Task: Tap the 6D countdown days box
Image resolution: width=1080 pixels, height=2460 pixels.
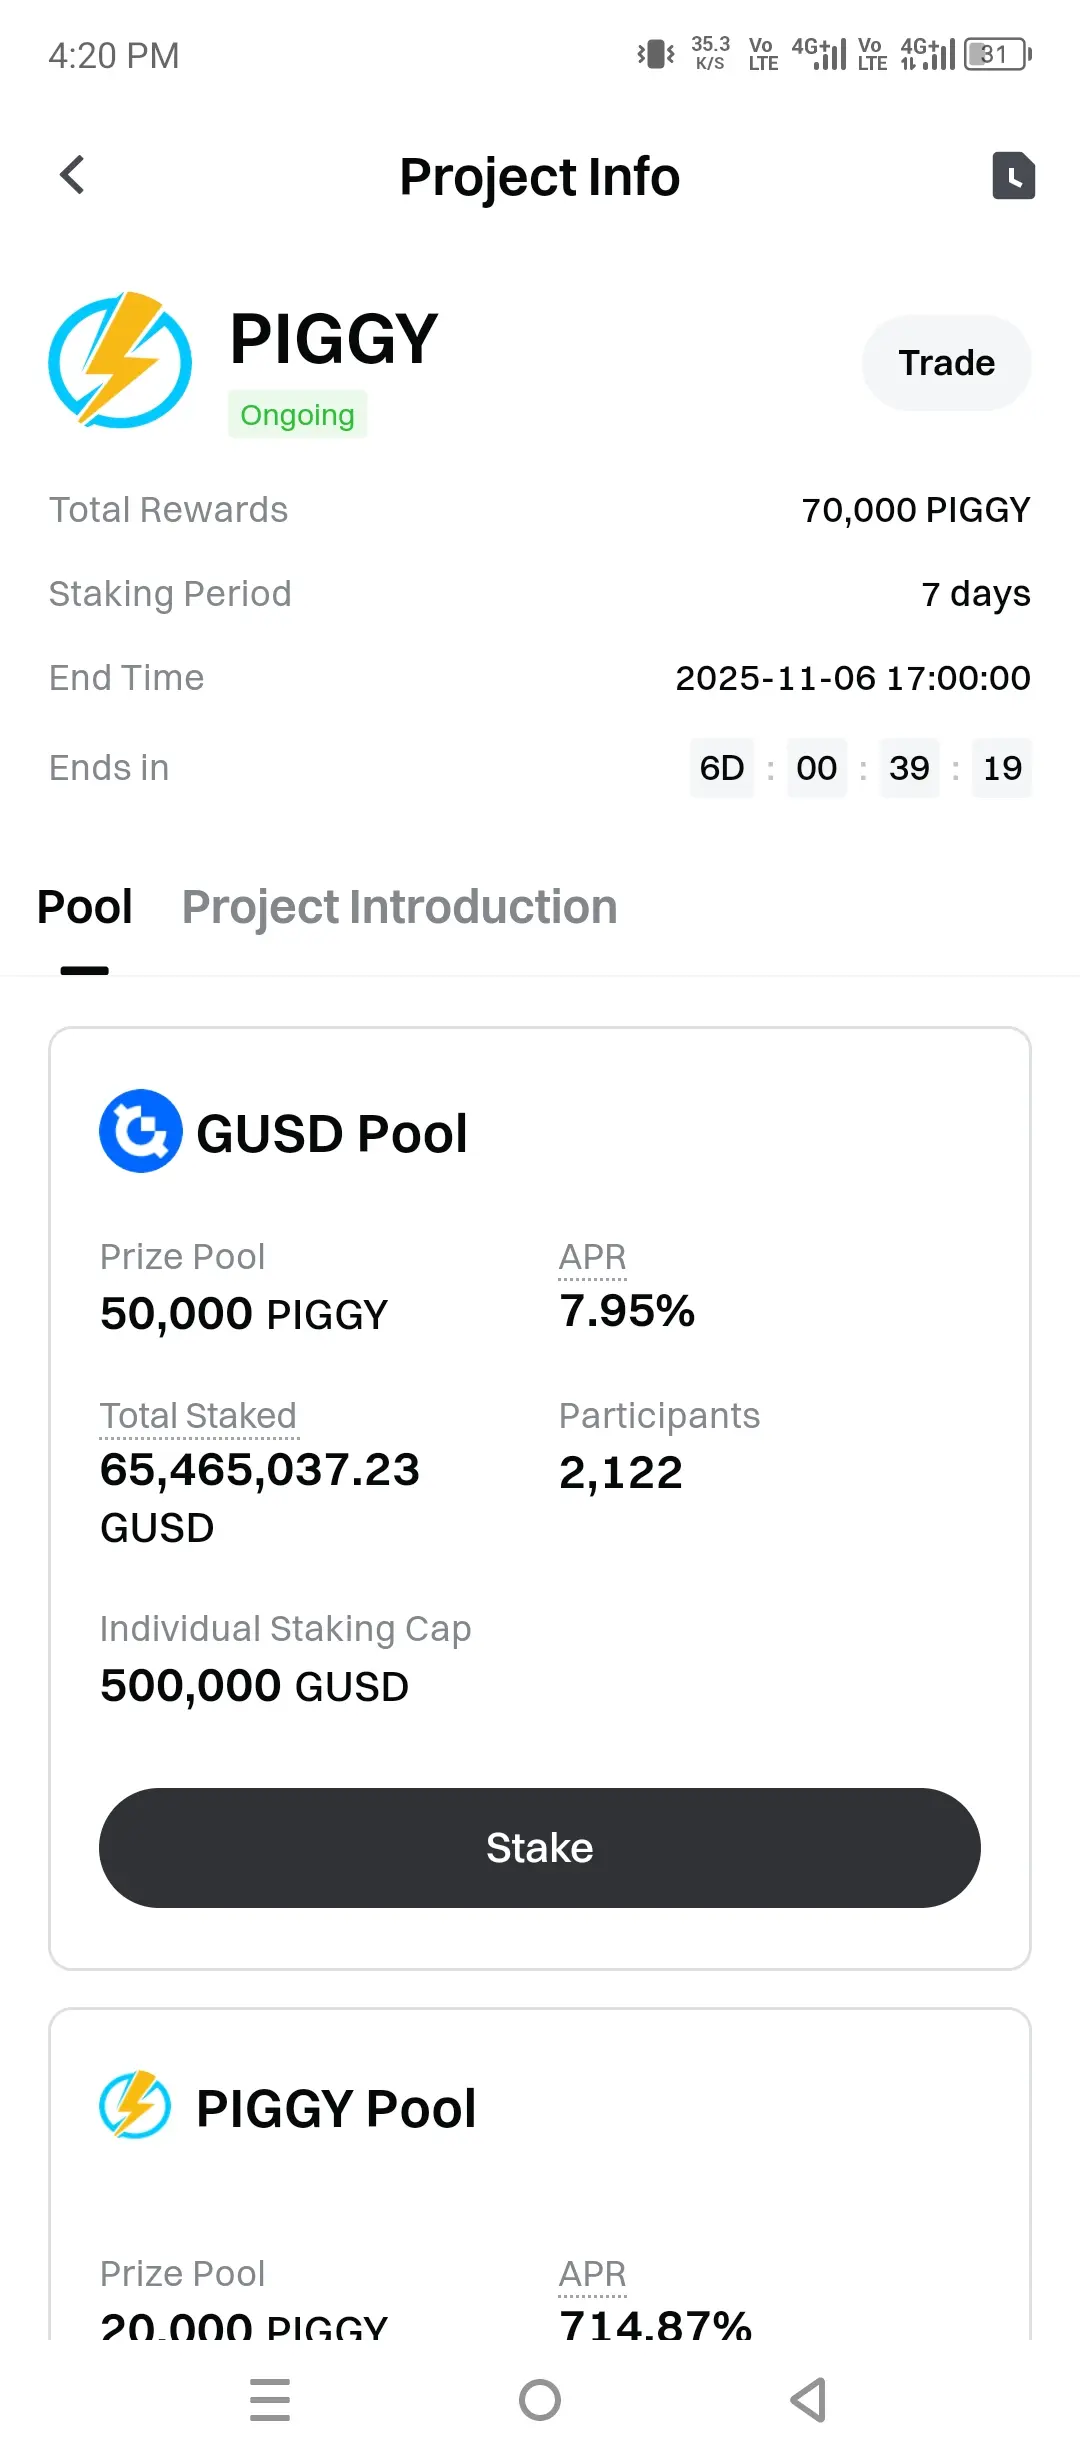Action: 722,768
